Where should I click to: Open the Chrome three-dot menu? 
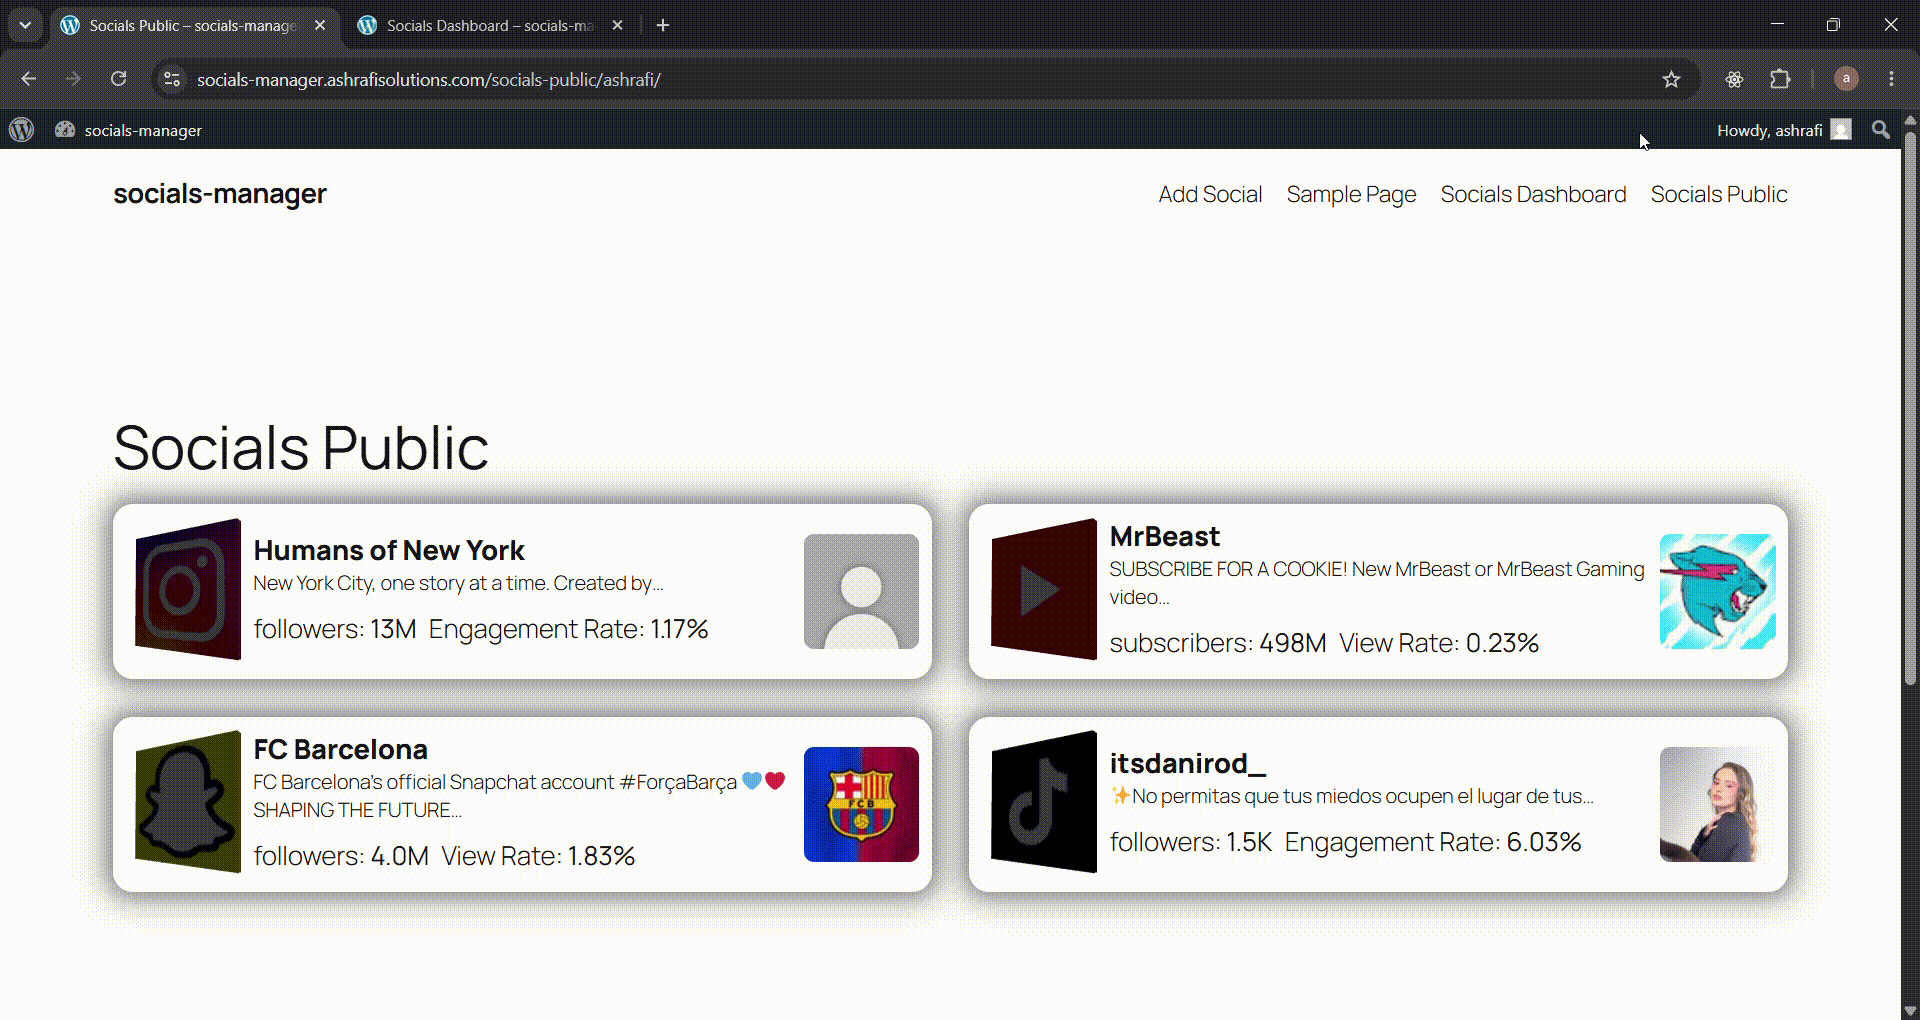[x=1891, y=79]
